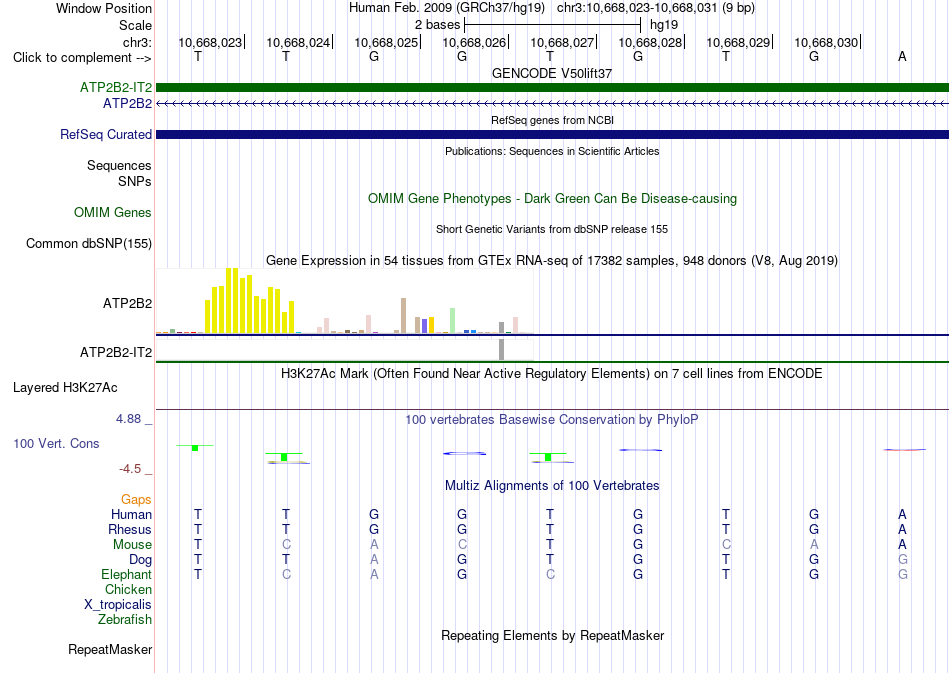Click the dark blue RefSeq Curated bar
This screenshot has height=673, width=950.
click(552, 134)
